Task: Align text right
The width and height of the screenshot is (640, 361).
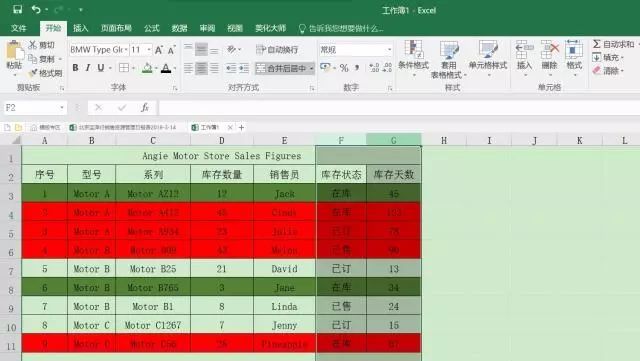Action: (214, 68)
